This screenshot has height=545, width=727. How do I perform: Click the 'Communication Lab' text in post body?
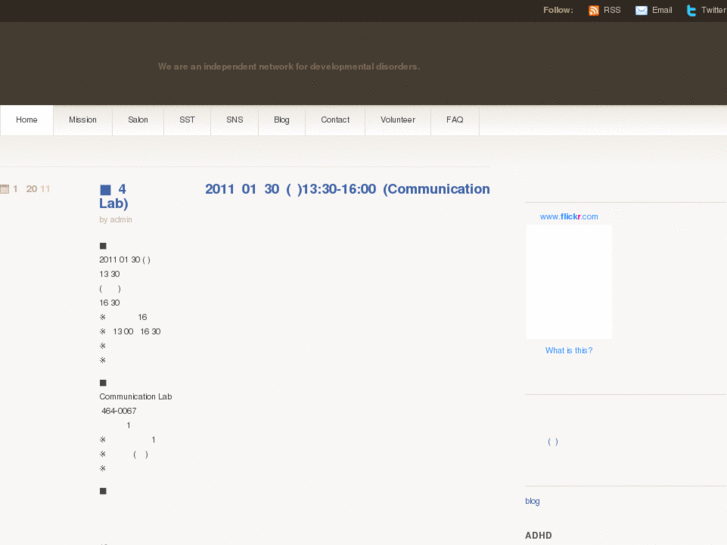coord(135,397)
